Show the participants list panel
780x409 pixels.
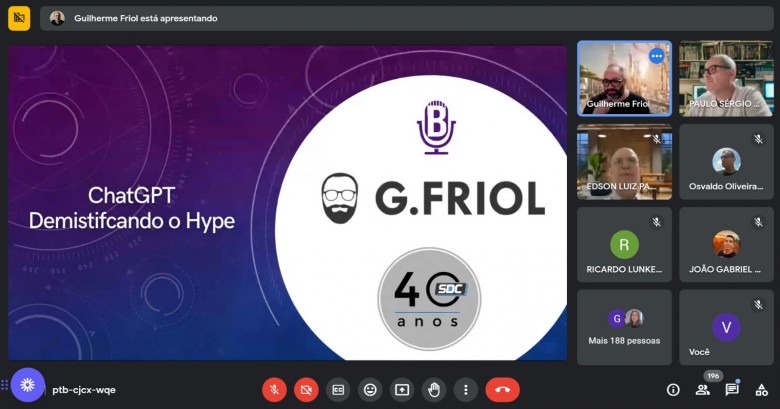click(x=703, y=390)
